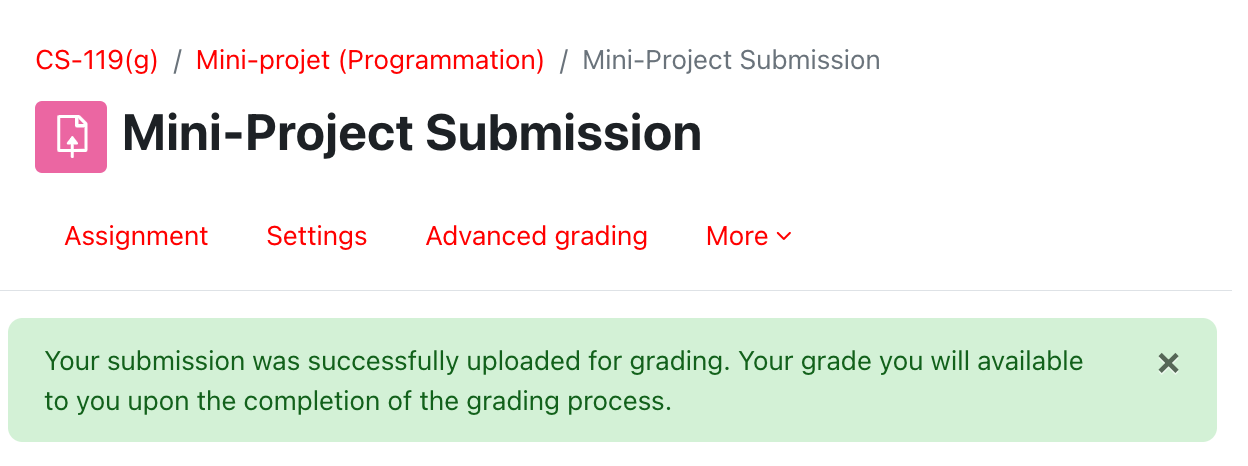Open Mini-projet (Programmation) breadcrumb link
This screenshot has width=1248, height=466.
370,60
